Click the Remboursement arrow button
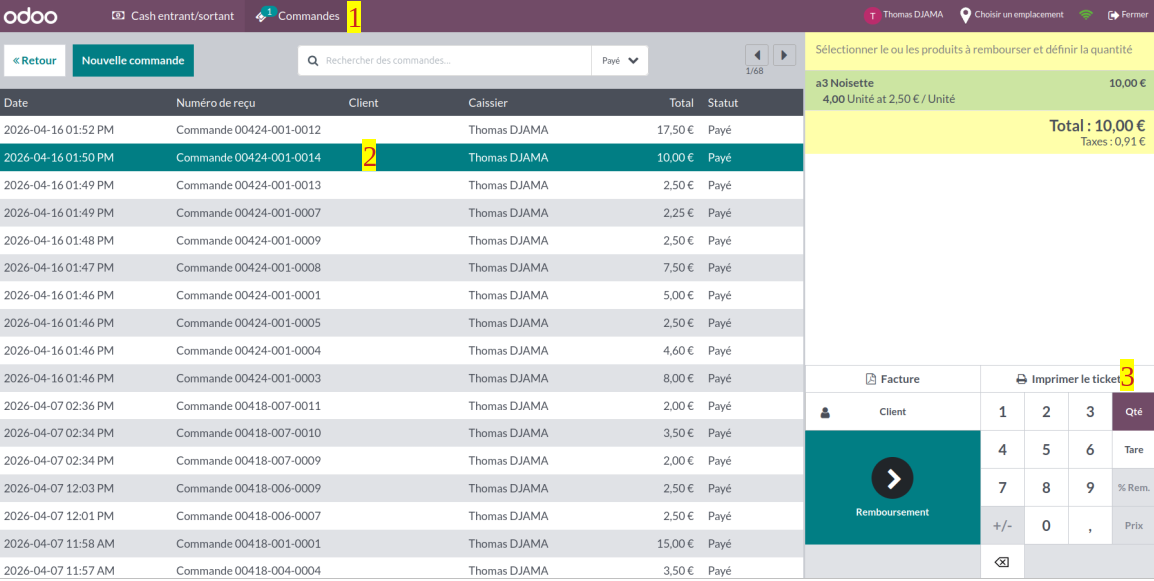Viewport: 1154px width, 581px height. [892, 479]
